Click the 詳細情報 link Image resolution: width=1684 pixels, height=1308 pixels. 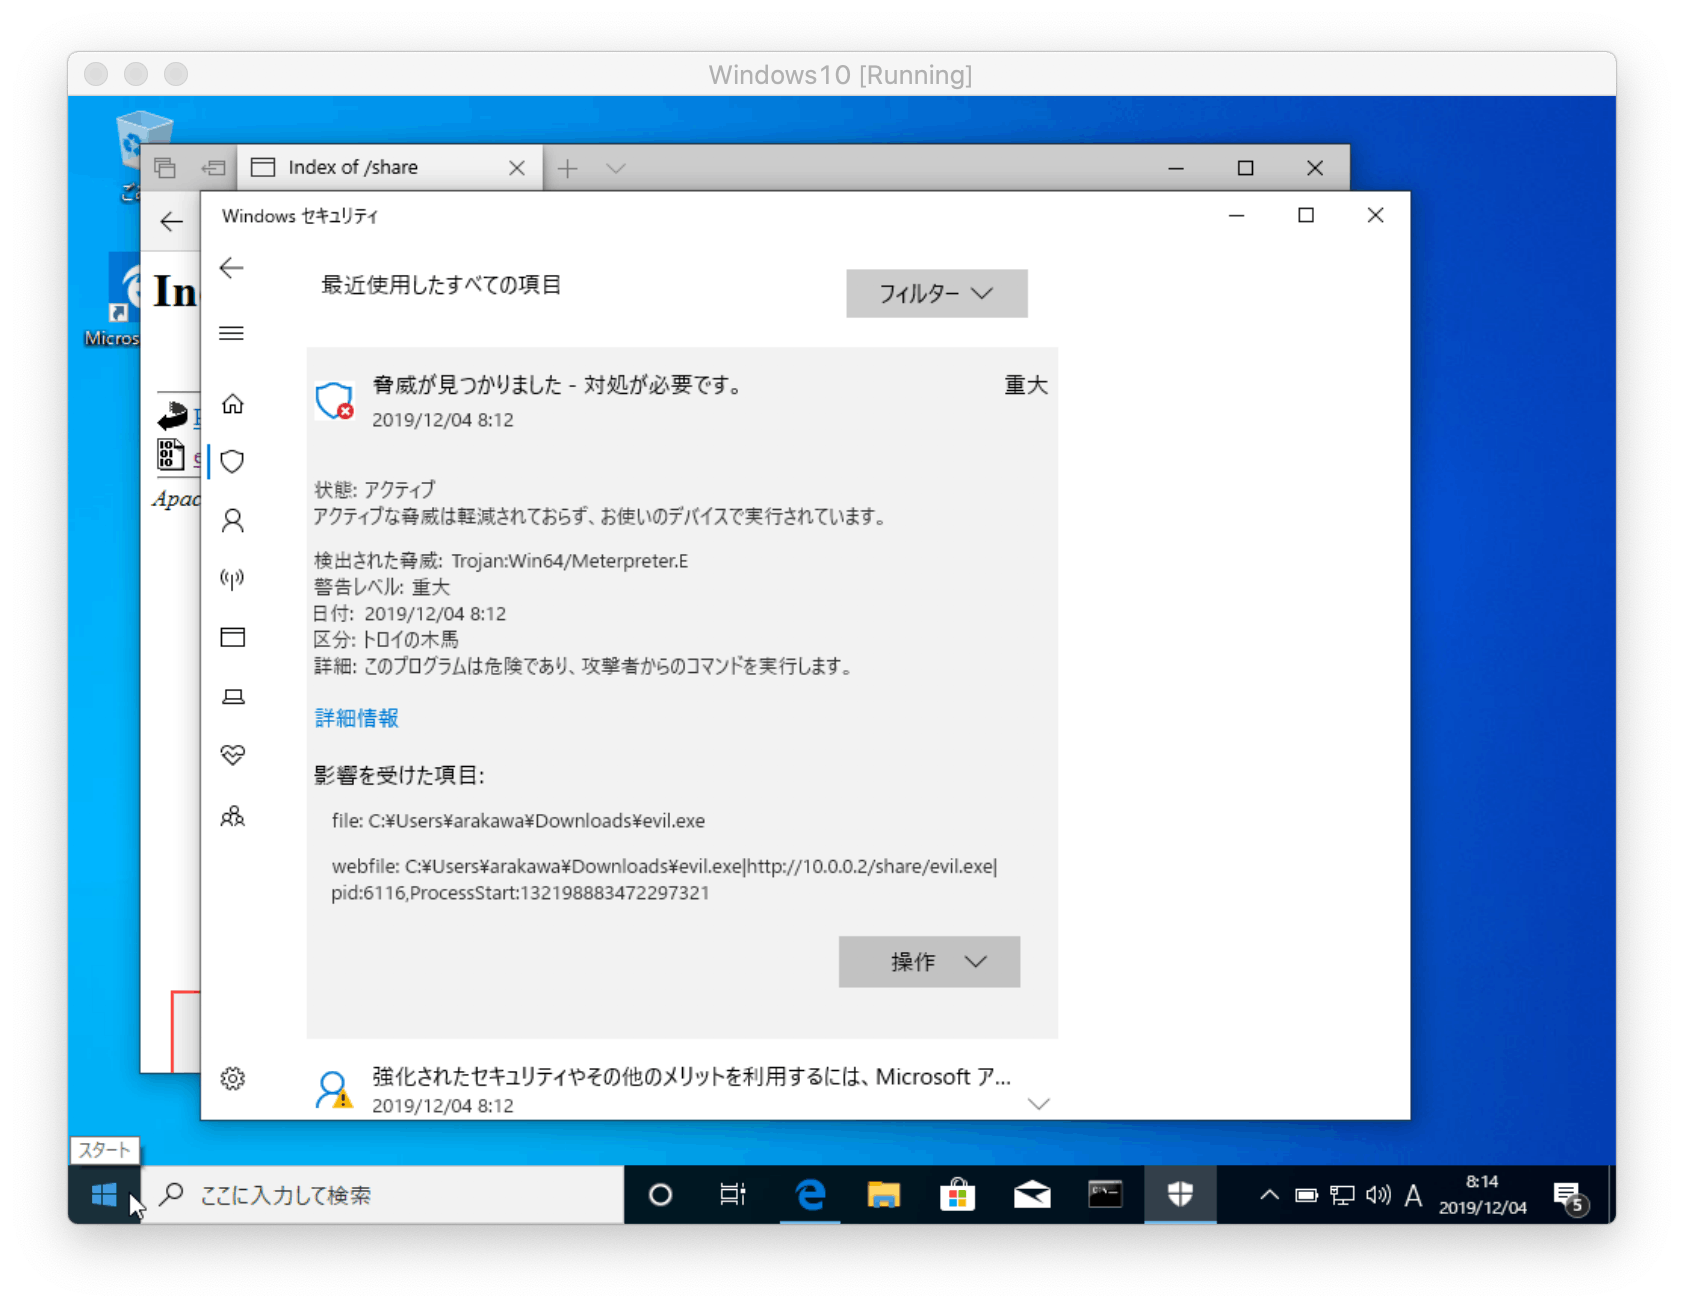pos(356,717)
